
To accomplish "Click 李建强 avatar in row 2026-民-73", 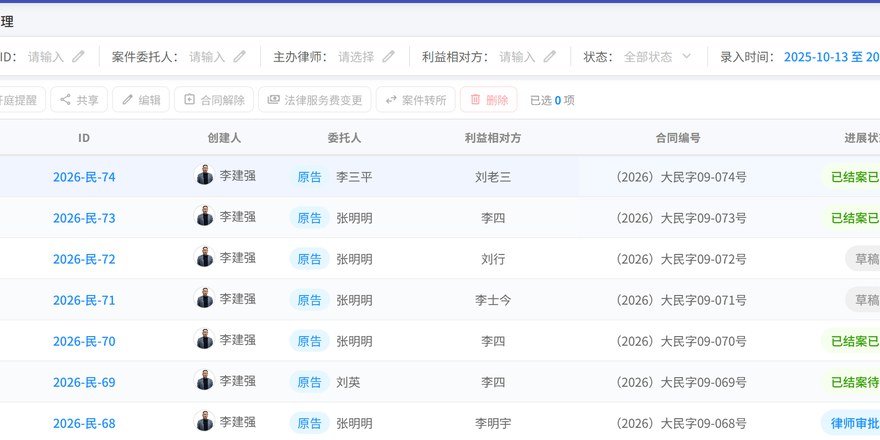I will click(x=204, y=216).
